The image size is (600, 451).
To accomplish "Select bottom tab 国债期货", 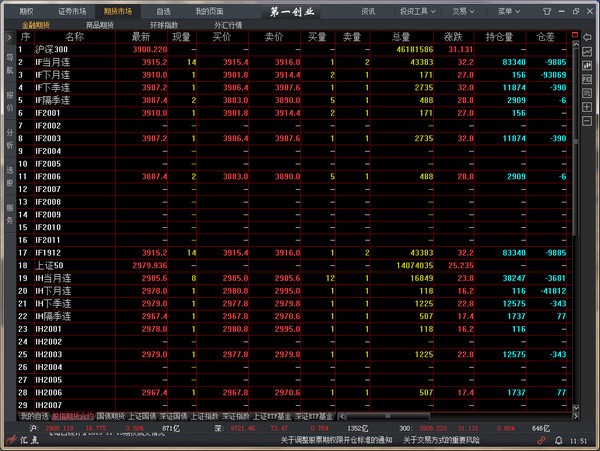I will pyautogui.click(x=110, y=416).
